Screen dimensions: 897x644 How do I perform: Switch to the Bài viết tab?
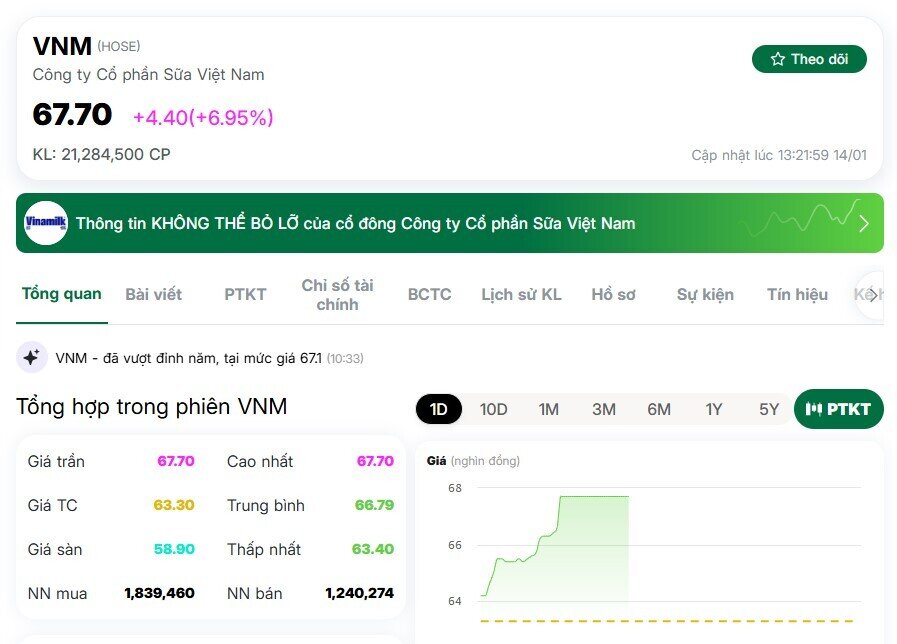coord(154,294)
